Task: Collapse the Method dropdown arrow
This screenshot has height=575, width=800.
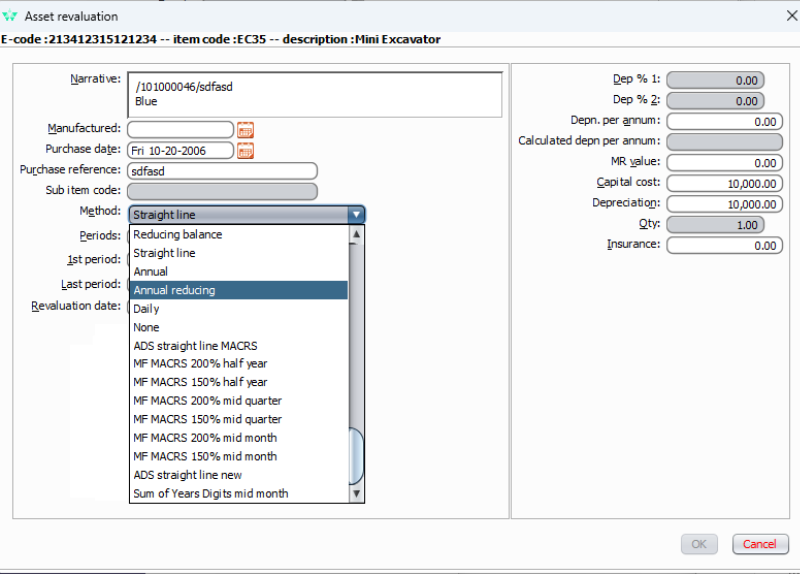Action: pos(356,214)
